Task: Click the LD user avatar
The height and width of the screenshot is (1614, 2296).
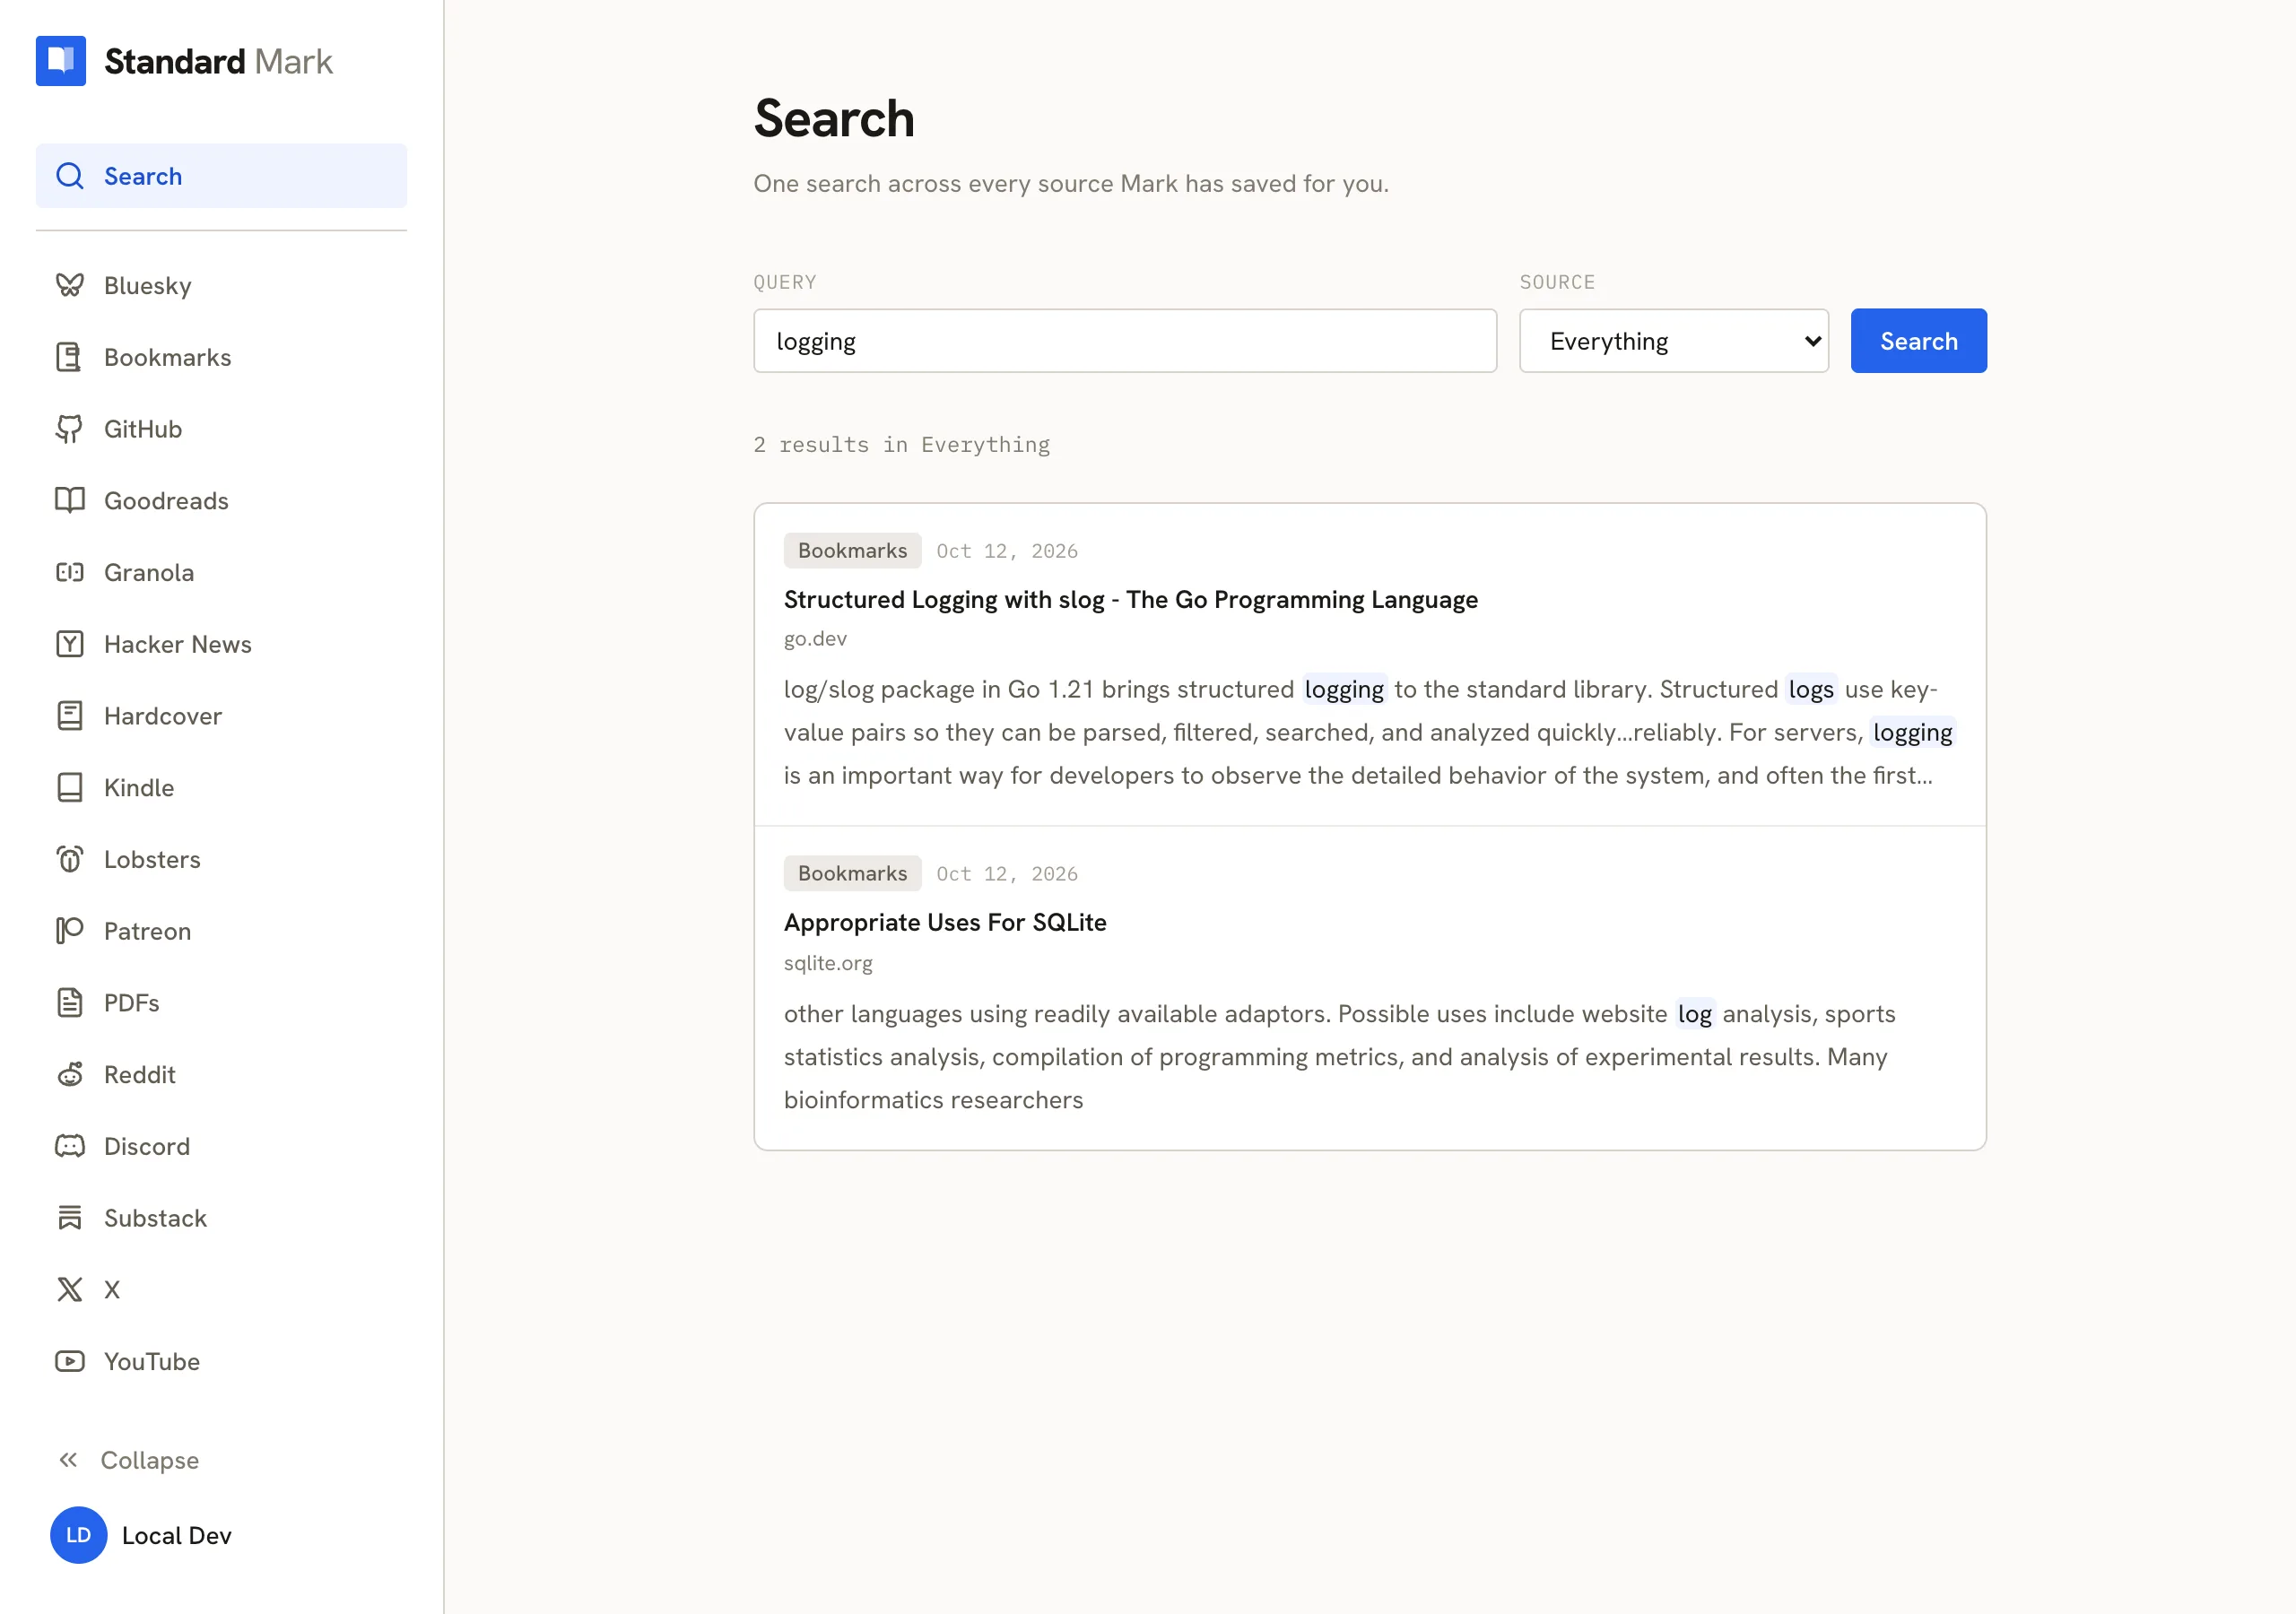Action: [x=79, y=1535]
